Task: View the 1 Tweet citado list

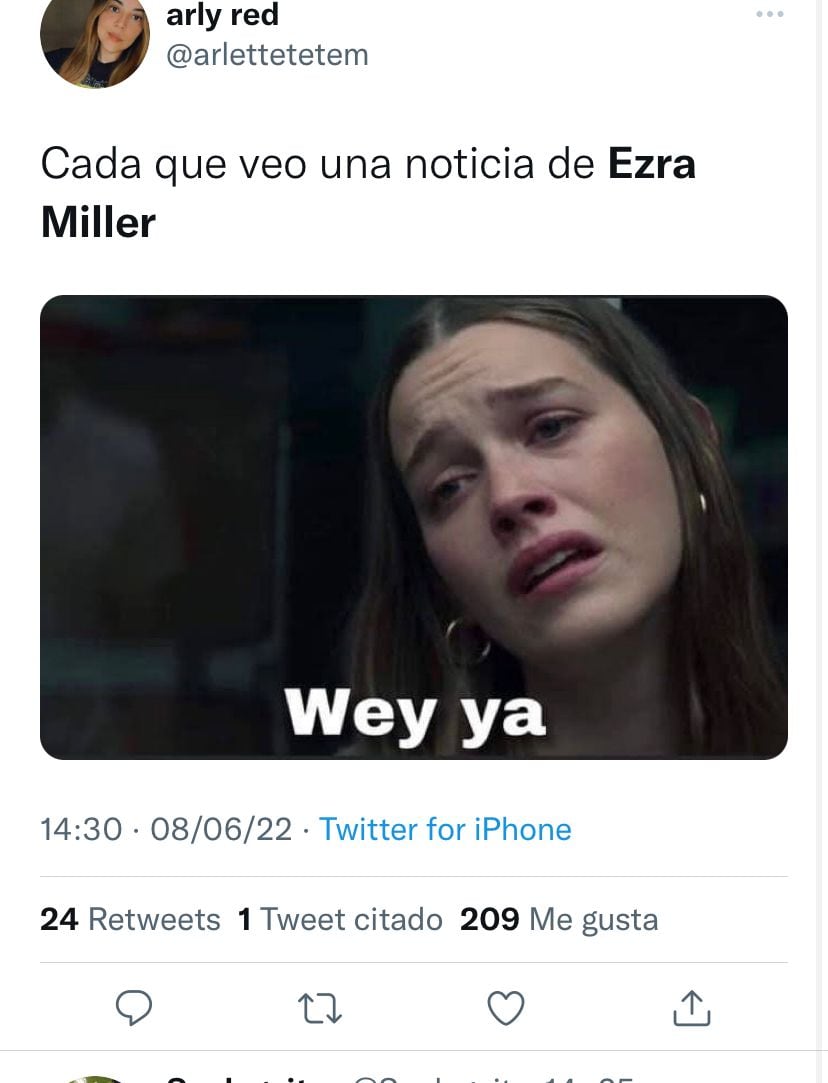Action: pos(340,919)
